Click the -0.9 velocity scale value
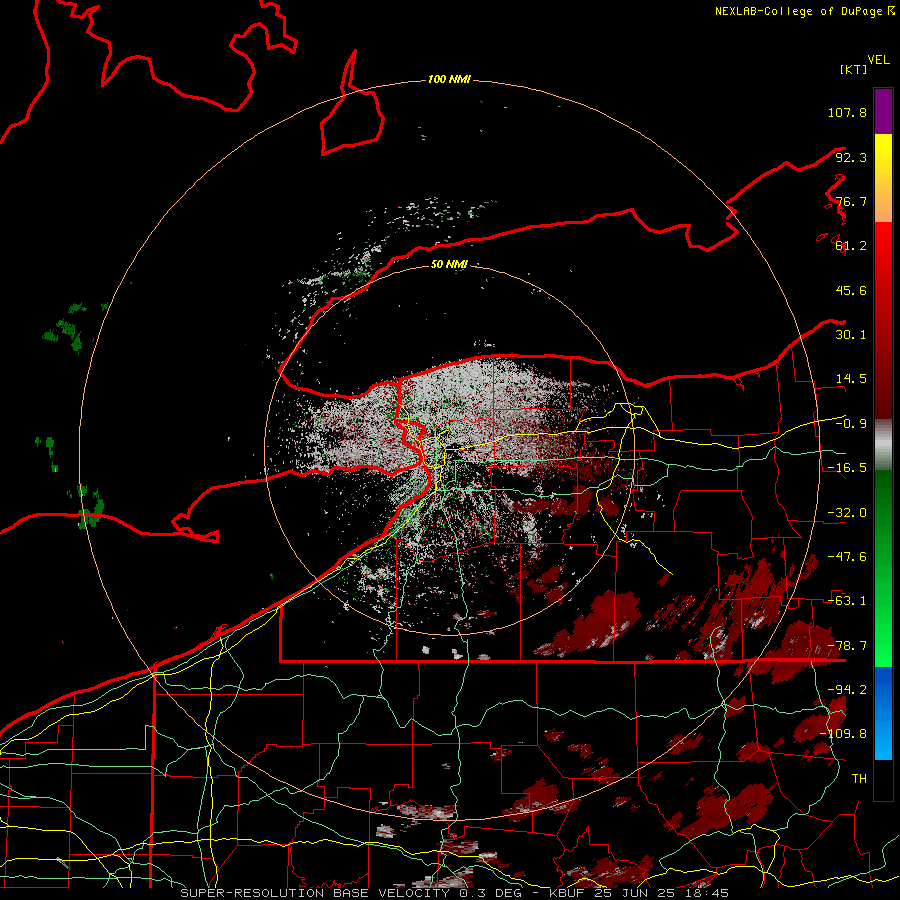 pyautogui.click(x=851, y=424)
